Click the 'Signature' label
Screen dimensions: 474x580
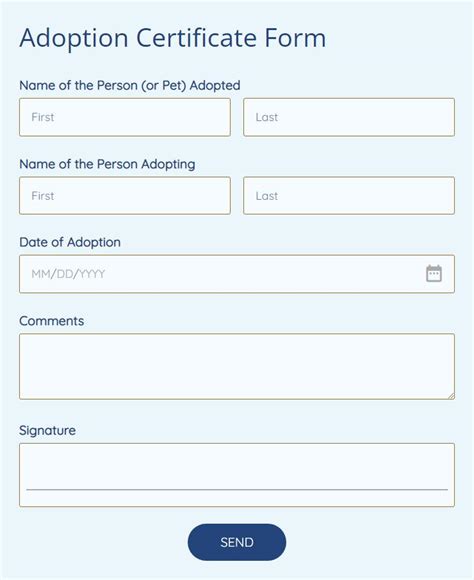tap(47, 431)
